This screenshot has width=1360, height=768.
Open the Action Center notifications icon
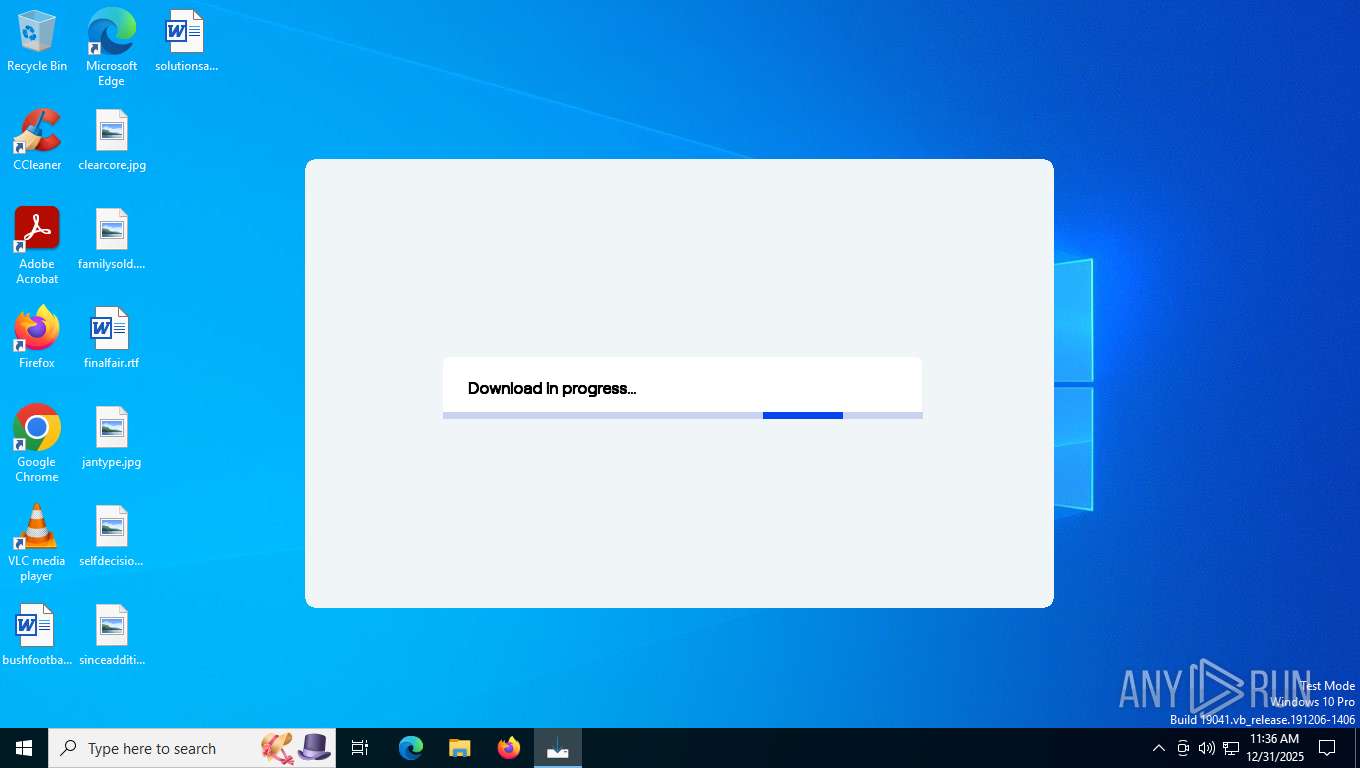pyautogui.click(x=1327, y=748)
